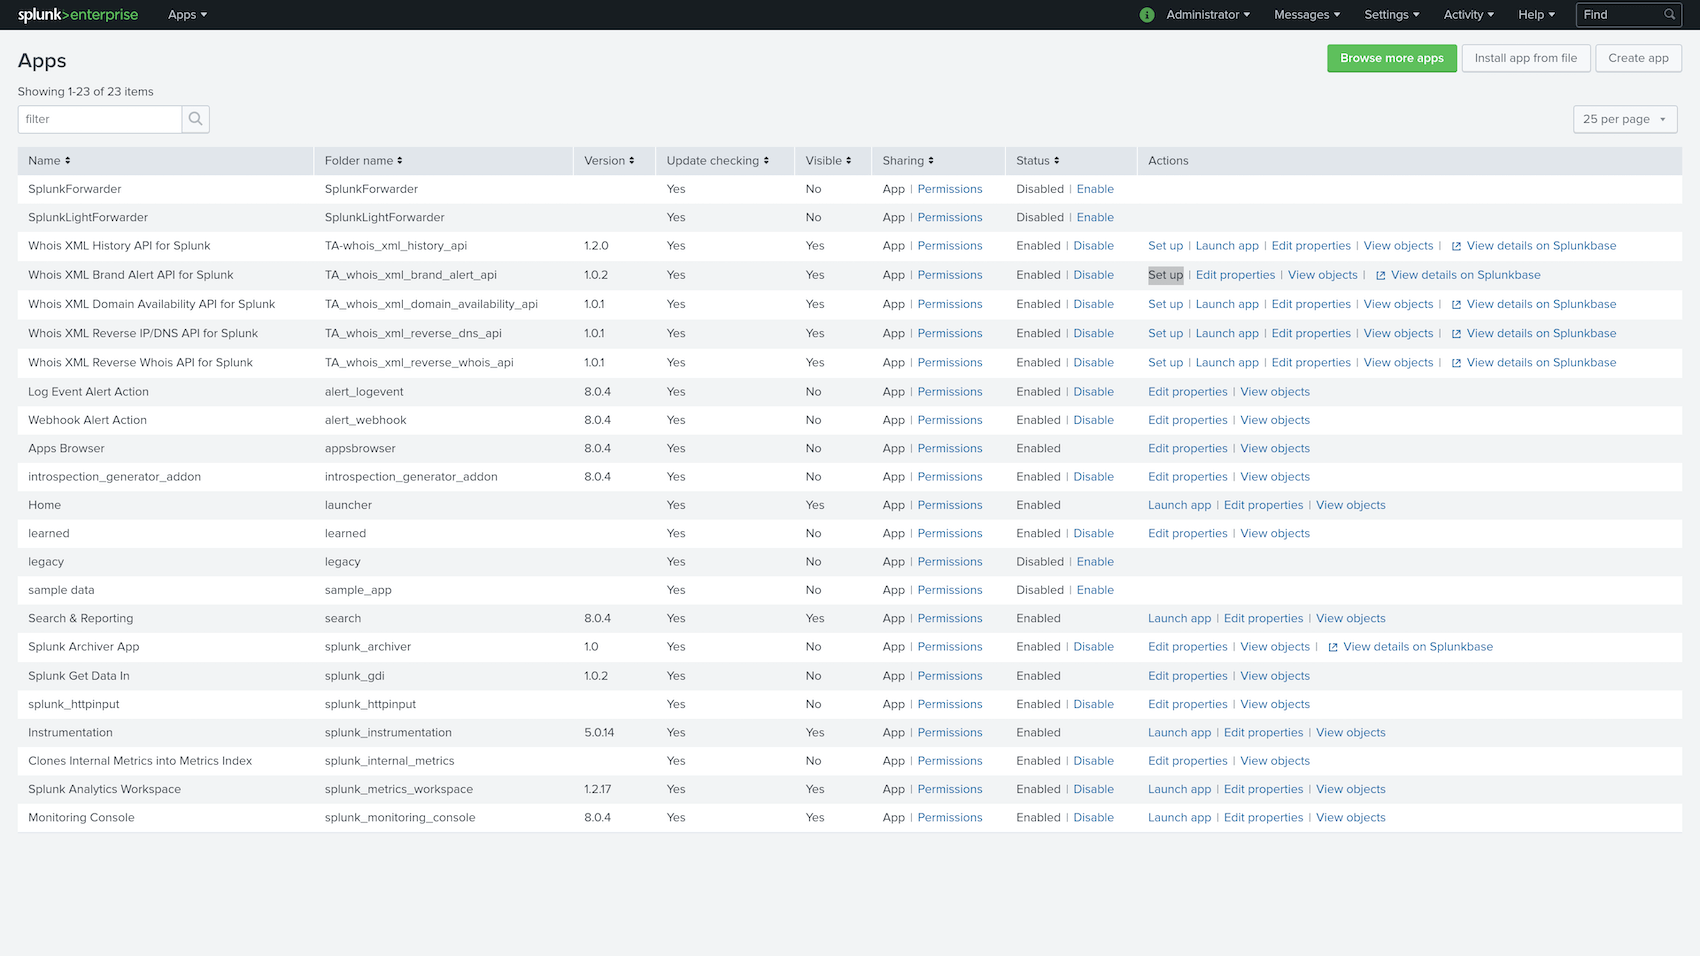This screenshot has width=1700, height=956.
Task: Open the Administrator menu
Action: [1208, 15]
